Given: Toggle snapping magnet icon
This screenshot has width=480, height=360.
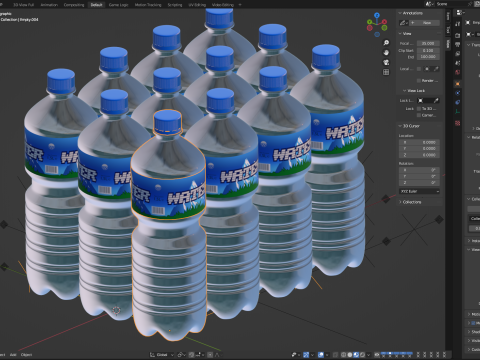Looking at the screenshot, I should tap(192, 355).
